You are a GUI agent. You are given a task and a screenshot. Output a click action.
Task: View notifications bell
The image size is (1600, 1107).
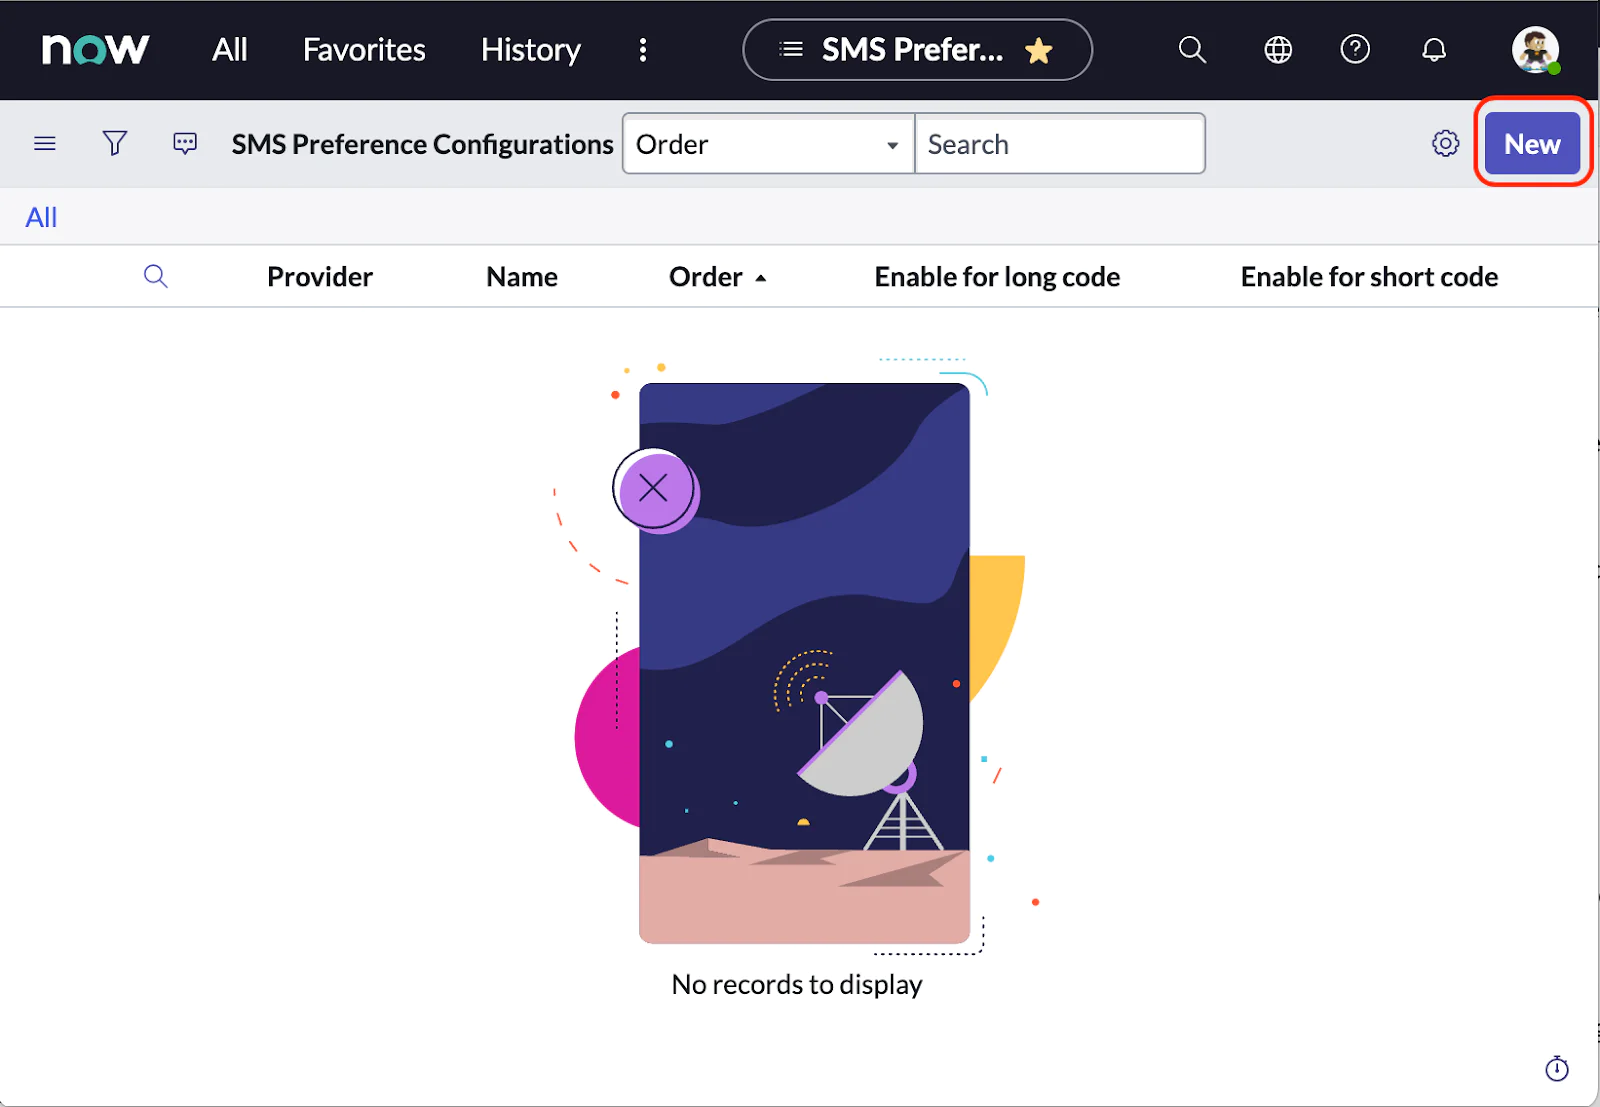click(x=1434, y=49)
